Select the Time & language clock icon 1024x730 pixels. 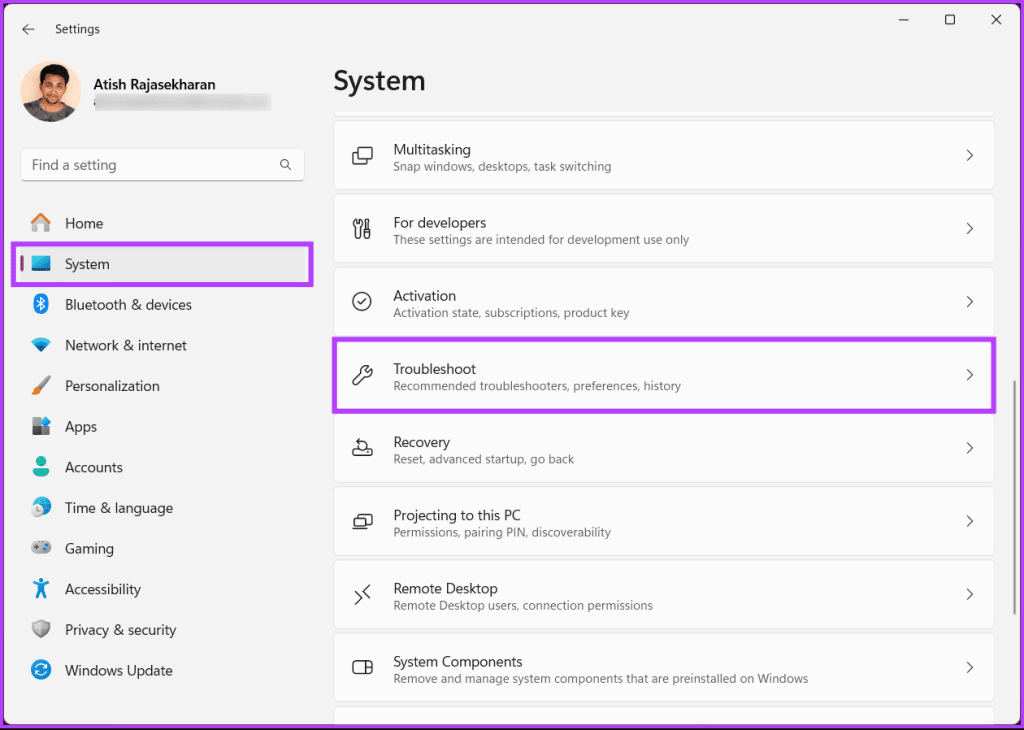tap(40, 507)
